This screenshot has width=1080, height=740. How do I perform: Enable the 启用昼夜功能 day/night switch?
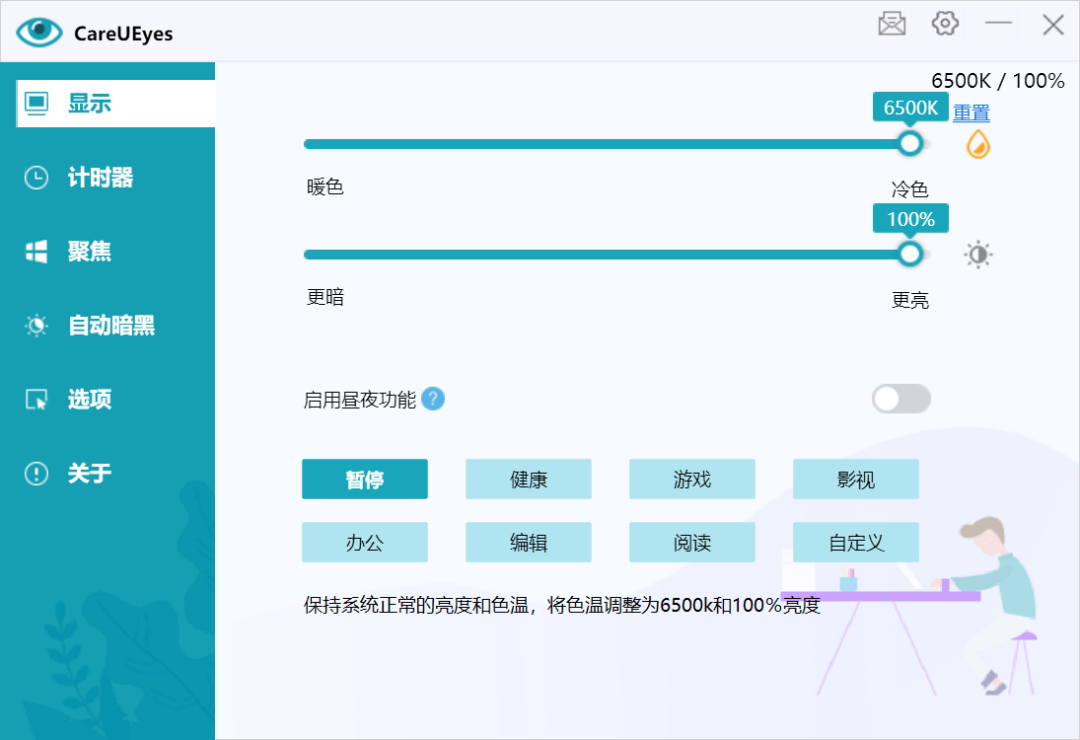pyautogui.click(x=899, y=398)
